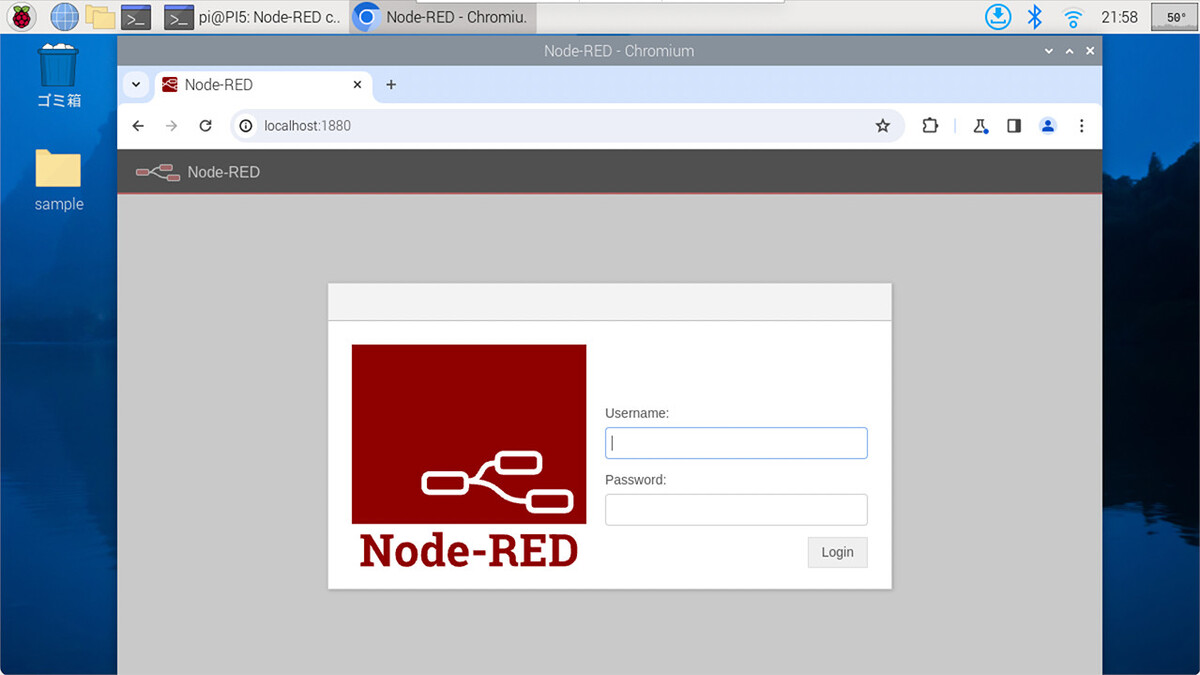Focus the Username input field
1200x675 pixels.
[736, 443]
